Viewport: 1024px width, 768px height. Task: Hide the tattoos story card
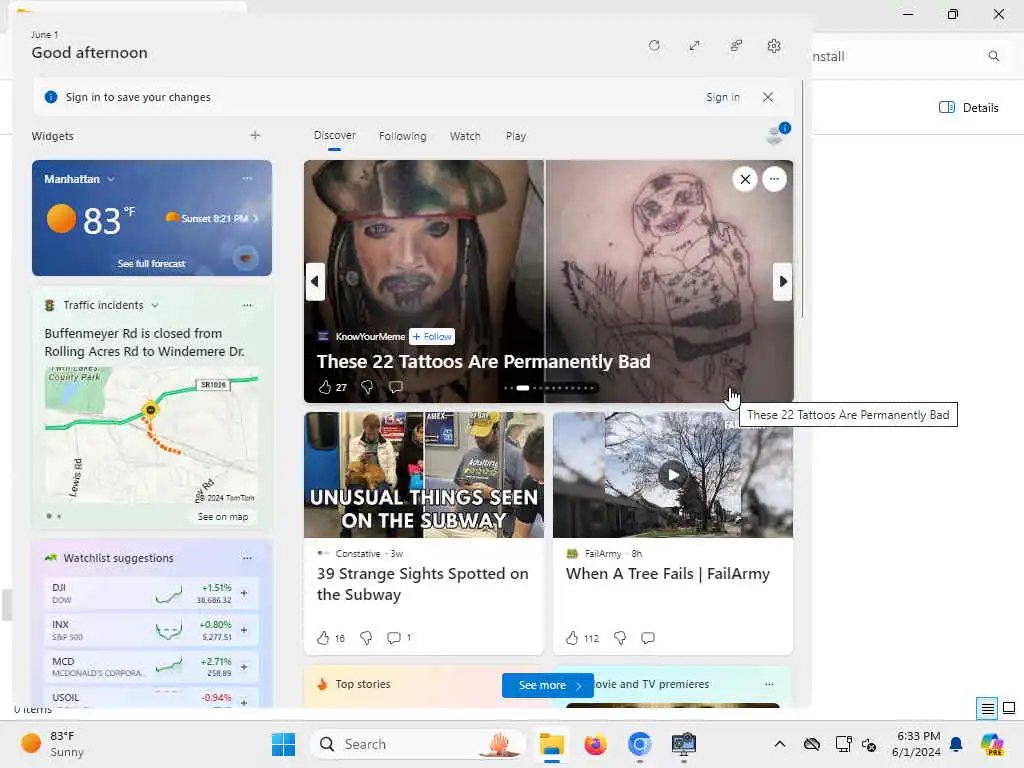click(744, 179)
